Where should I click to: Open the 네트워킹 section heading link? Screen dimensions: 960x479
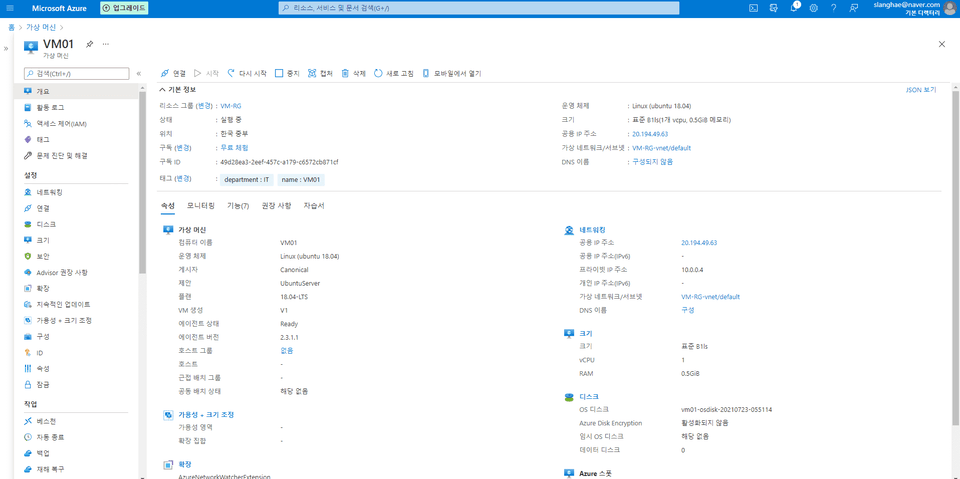592,230
